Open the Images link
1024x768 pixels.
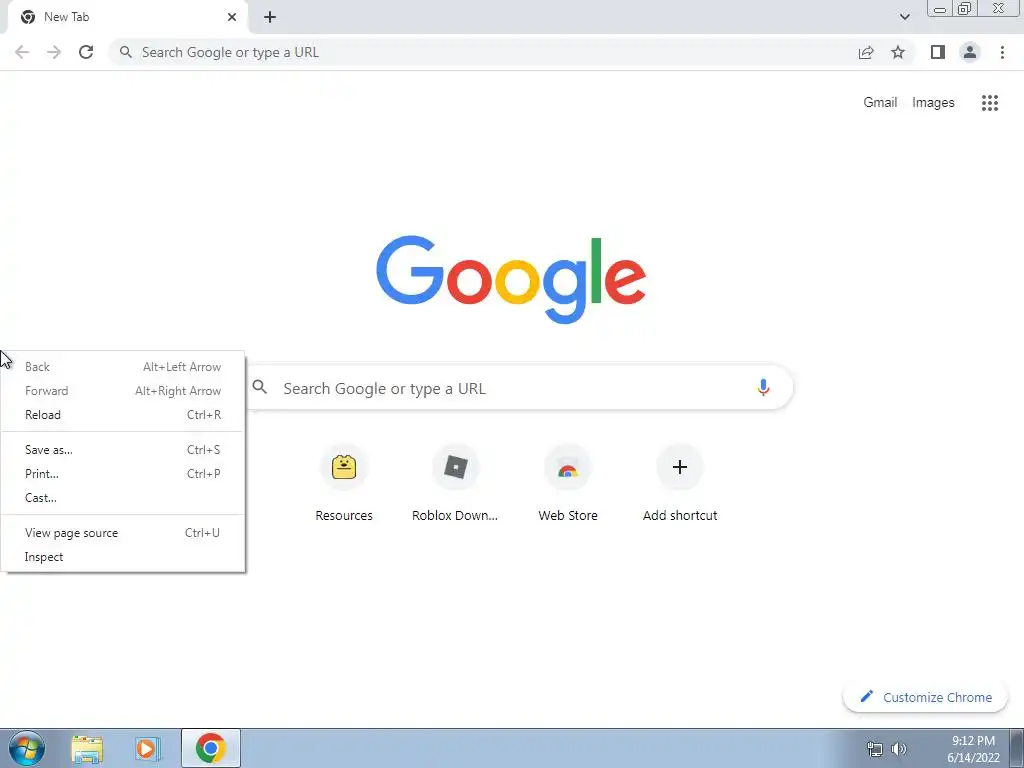click(x=933, y=103)
